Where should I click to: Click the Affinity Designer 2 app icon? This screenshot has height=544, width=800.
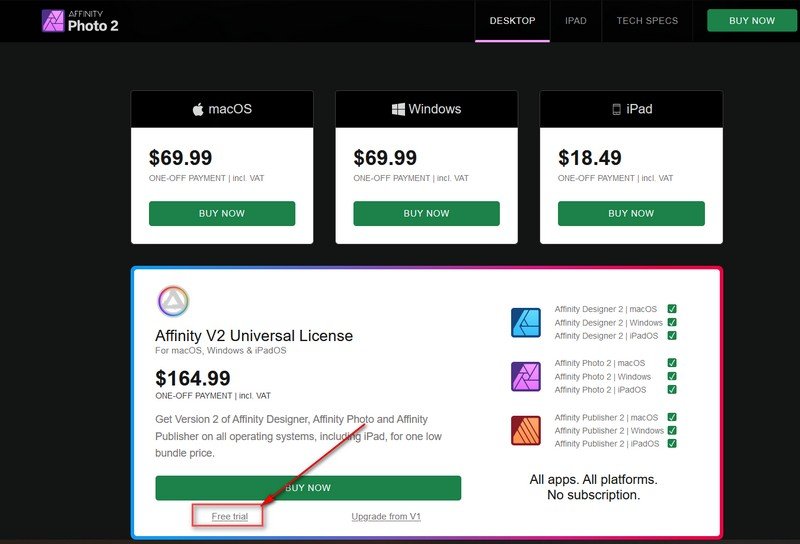[526, 323]
